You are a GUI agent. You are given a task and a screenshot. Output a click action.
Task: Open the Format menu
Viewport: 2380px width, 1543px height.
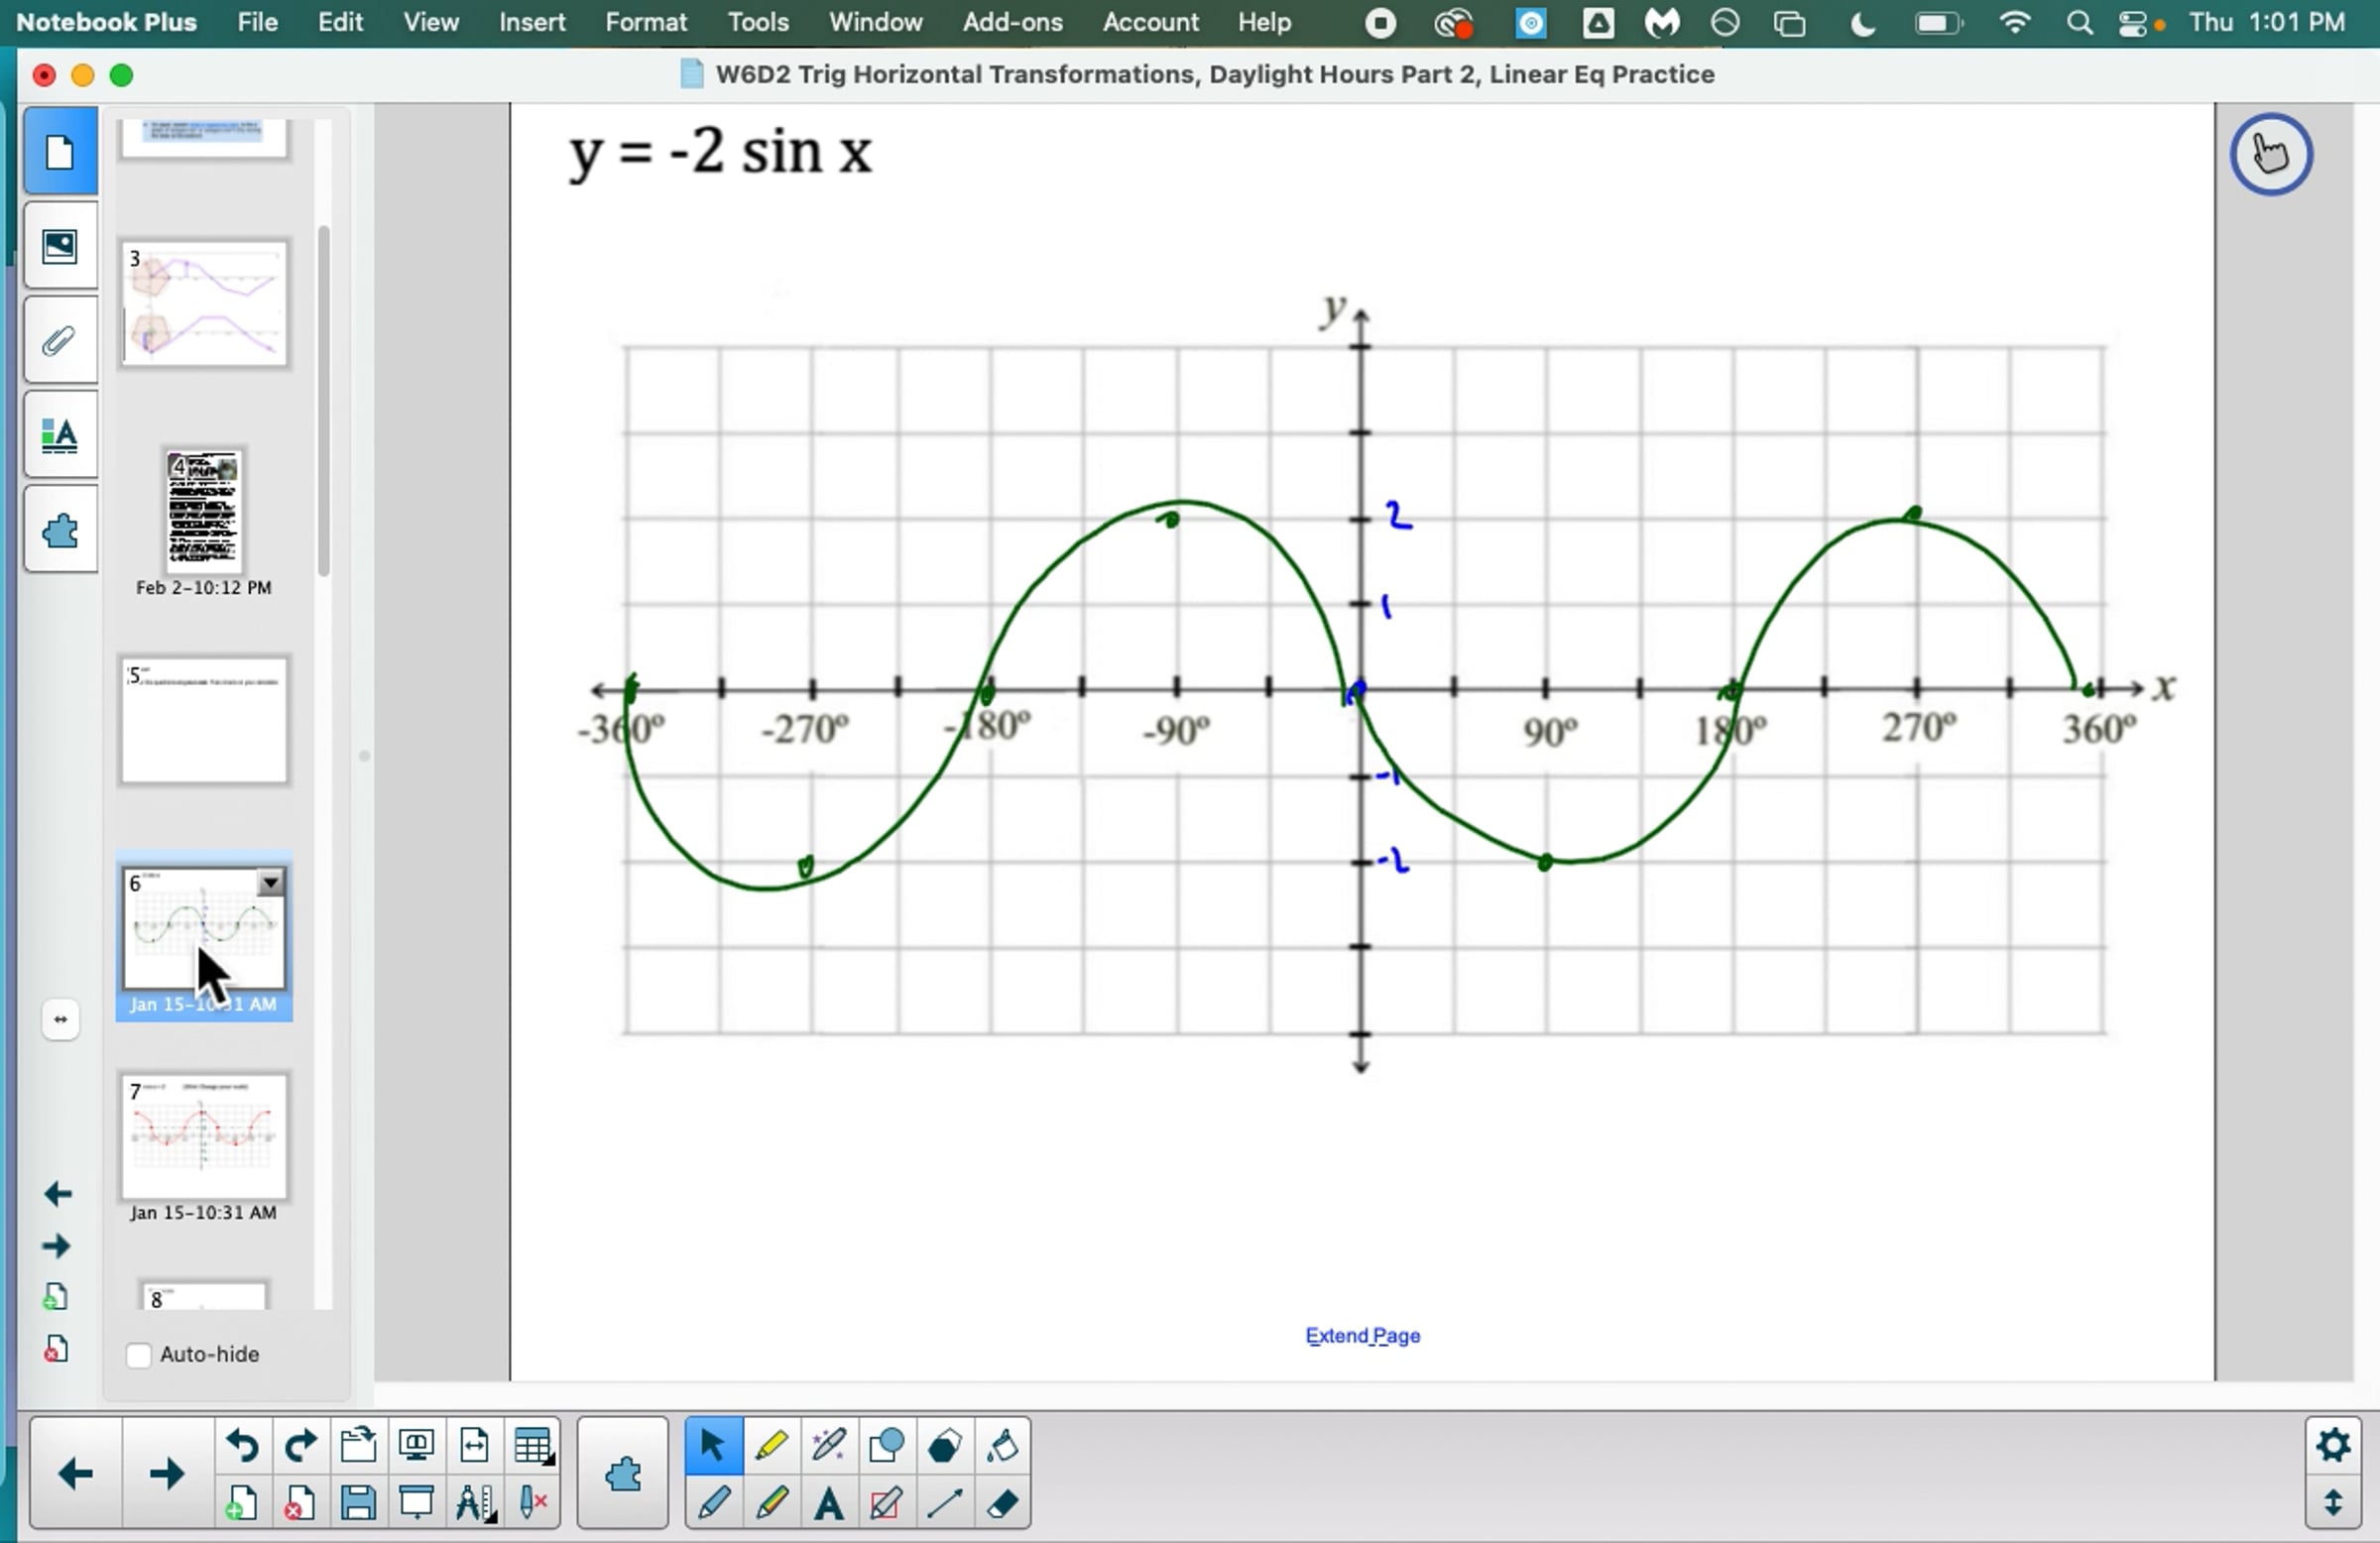645,22
